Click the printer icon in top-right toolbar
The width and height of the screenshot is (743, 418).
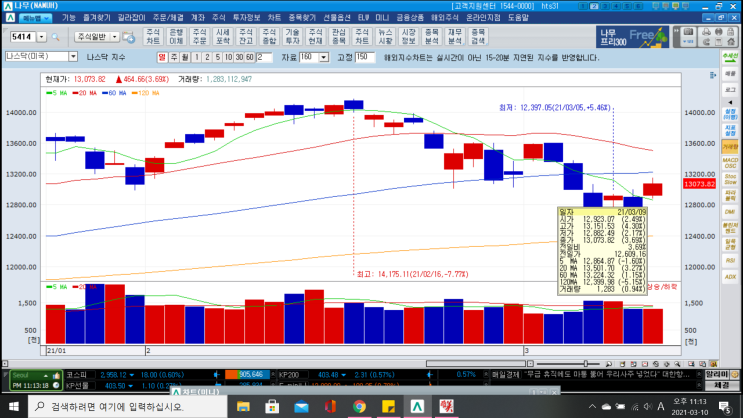[707, 32]
